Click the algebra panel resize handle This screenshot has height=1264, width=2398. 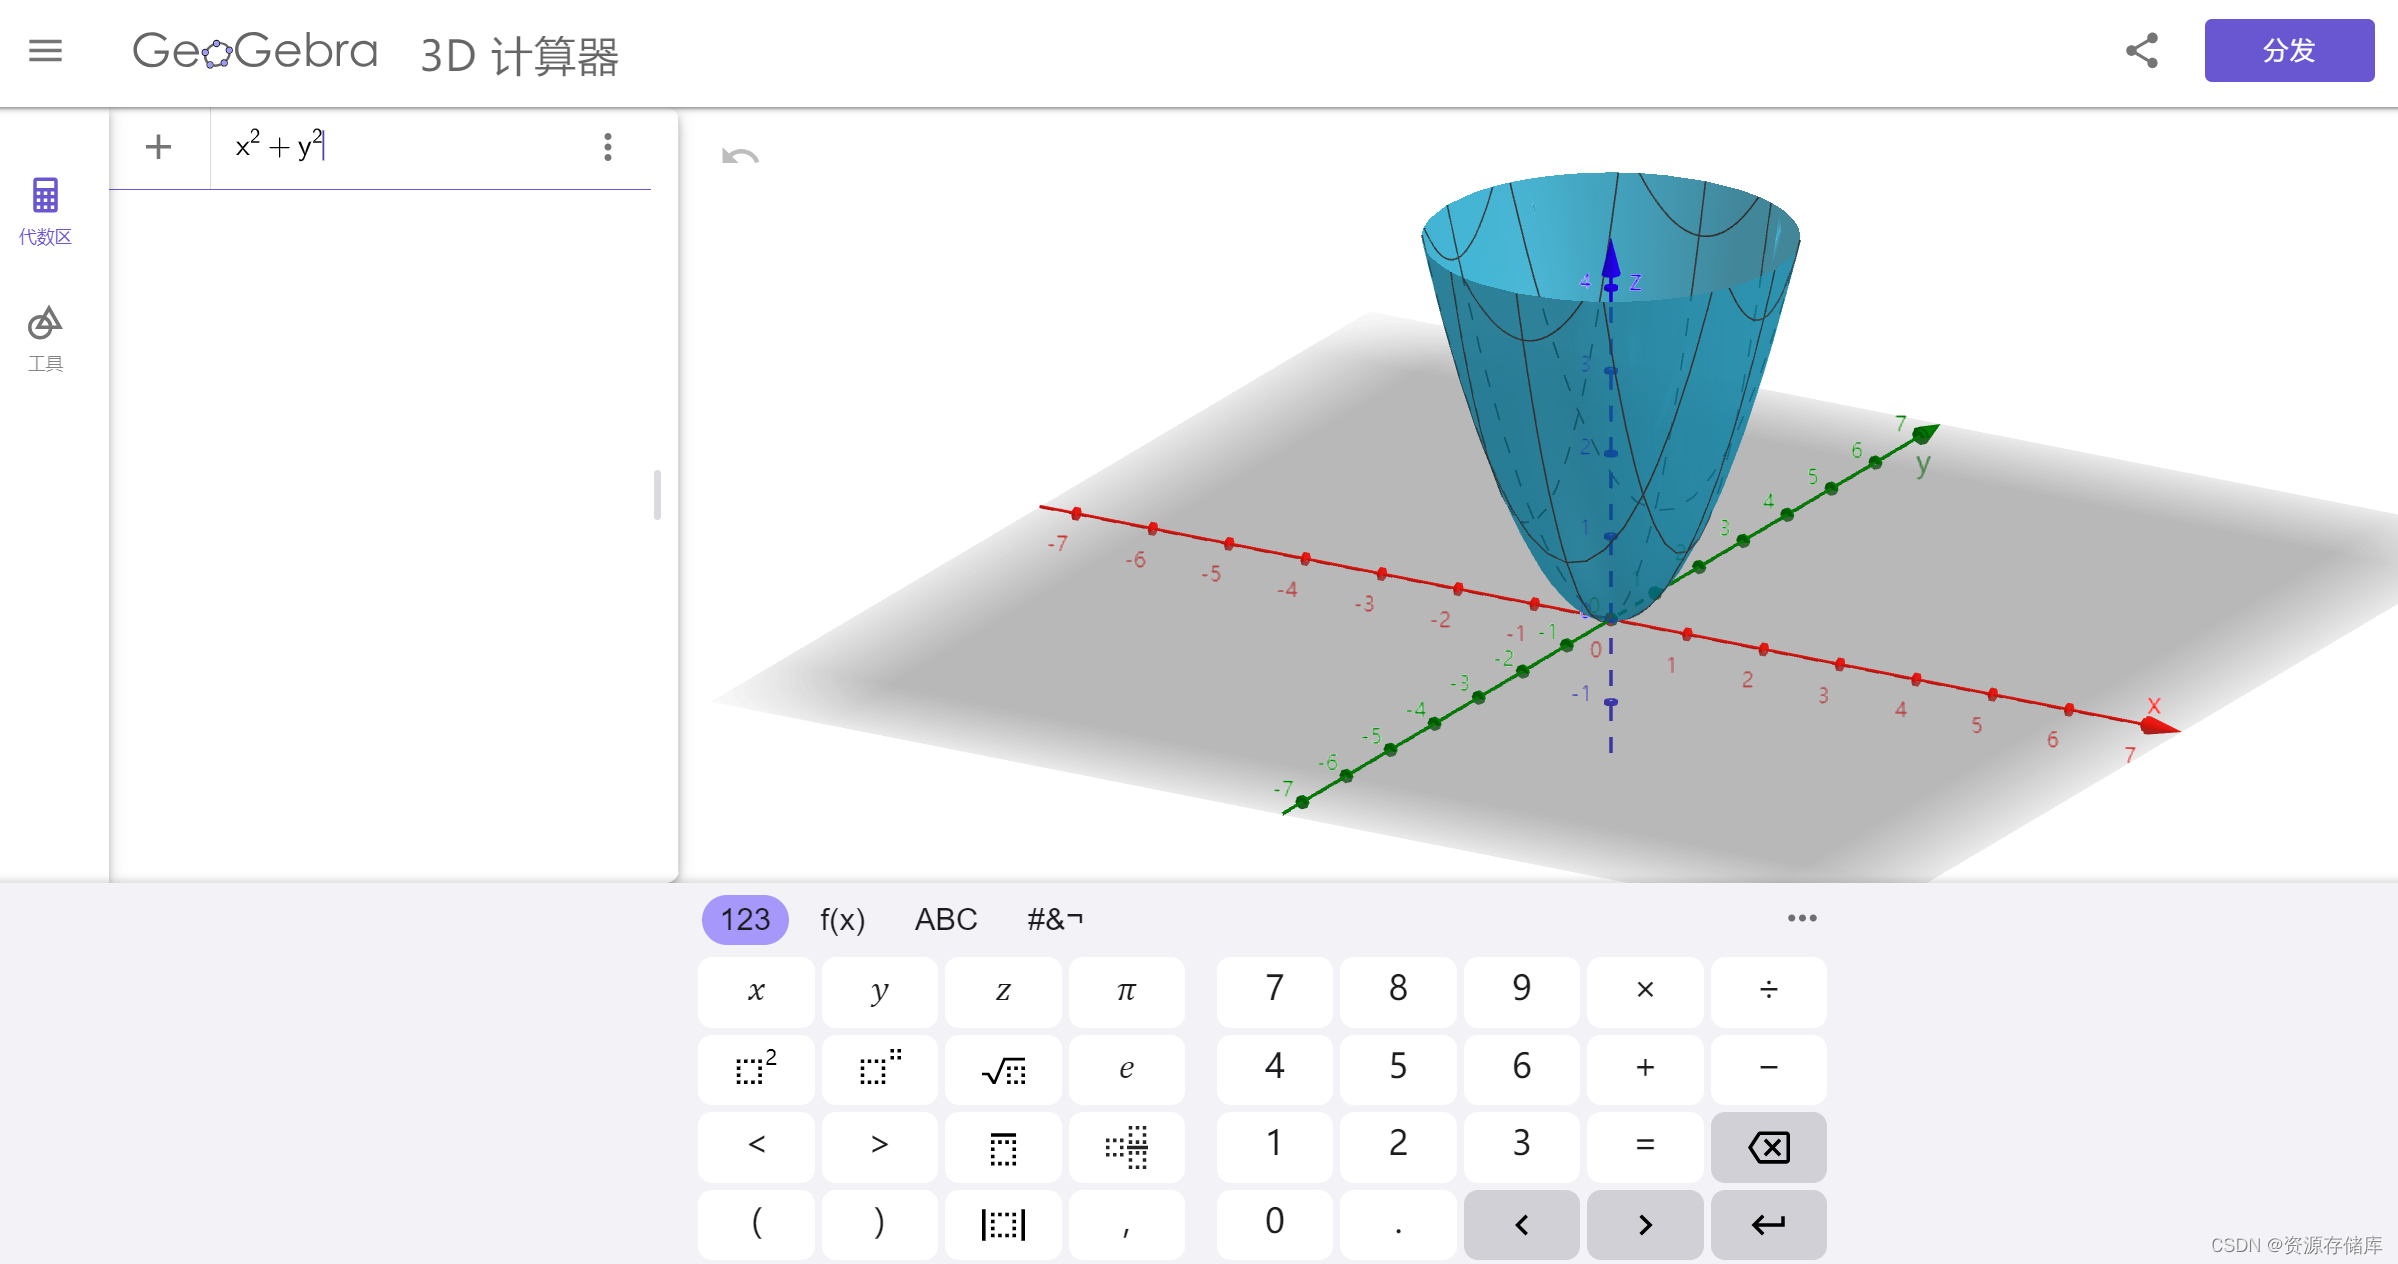pyautogui.click(x=657, y=495)
